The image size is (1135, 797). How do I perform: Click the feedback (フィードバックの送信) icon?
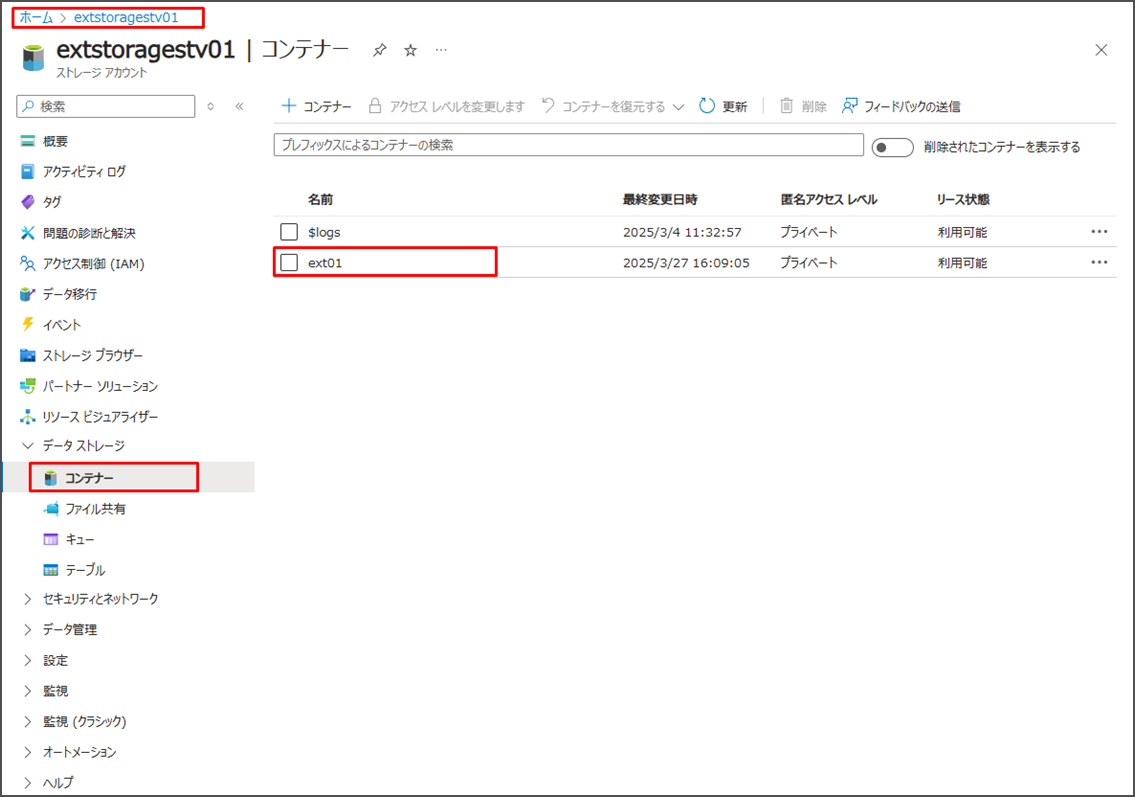click(850, 106)
